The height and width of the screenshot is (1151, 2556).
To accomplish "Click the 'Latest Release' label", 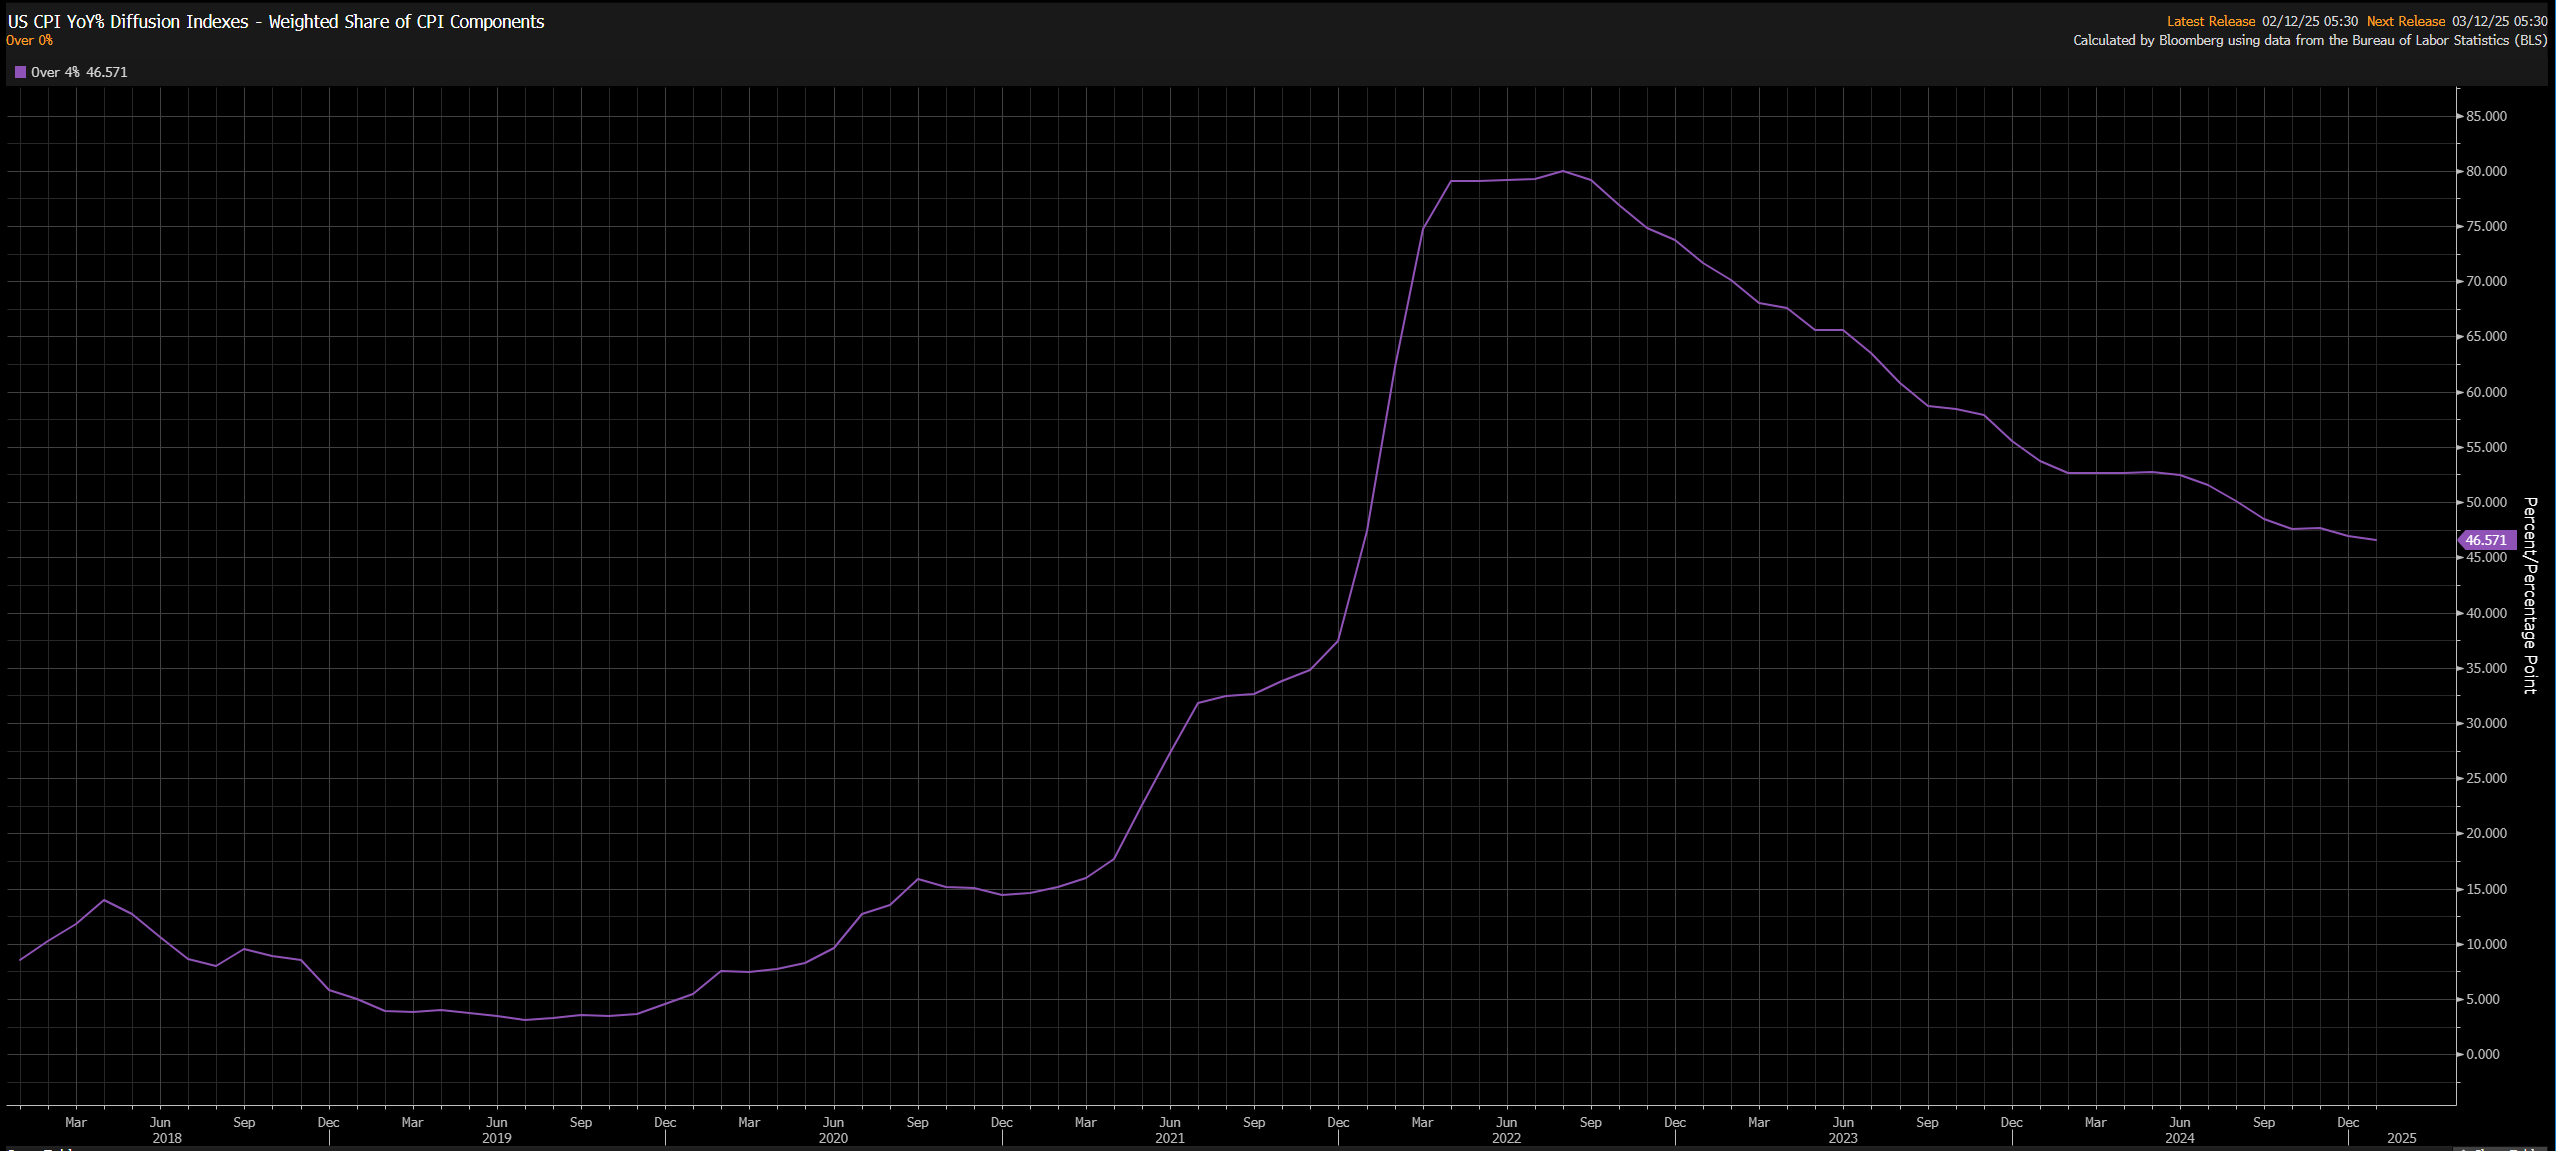I will click(2211, 21).
